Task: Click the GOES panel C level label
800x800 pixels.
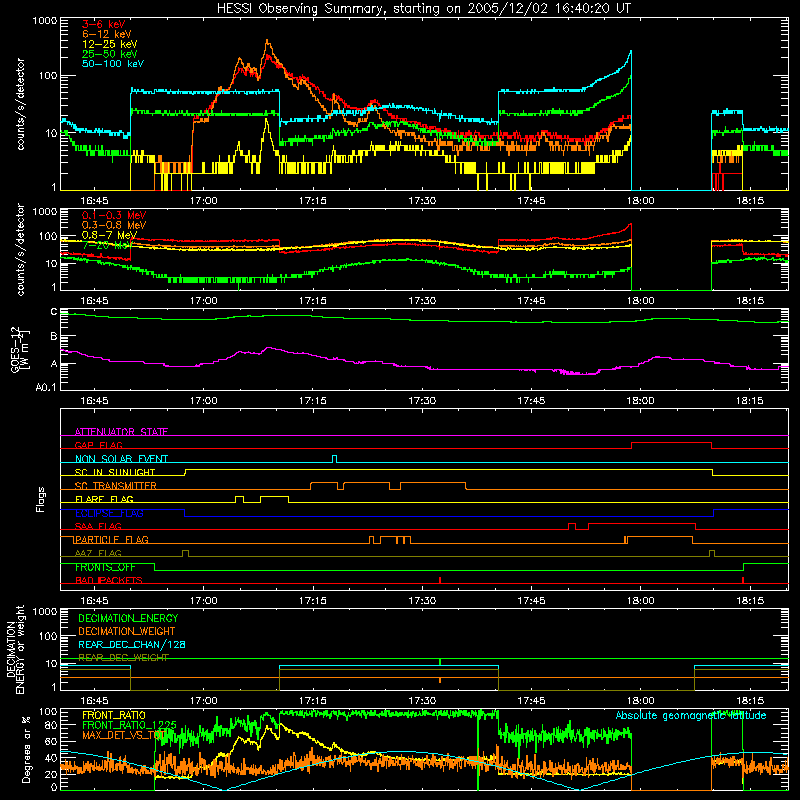Action: click(x=54, y=312)
